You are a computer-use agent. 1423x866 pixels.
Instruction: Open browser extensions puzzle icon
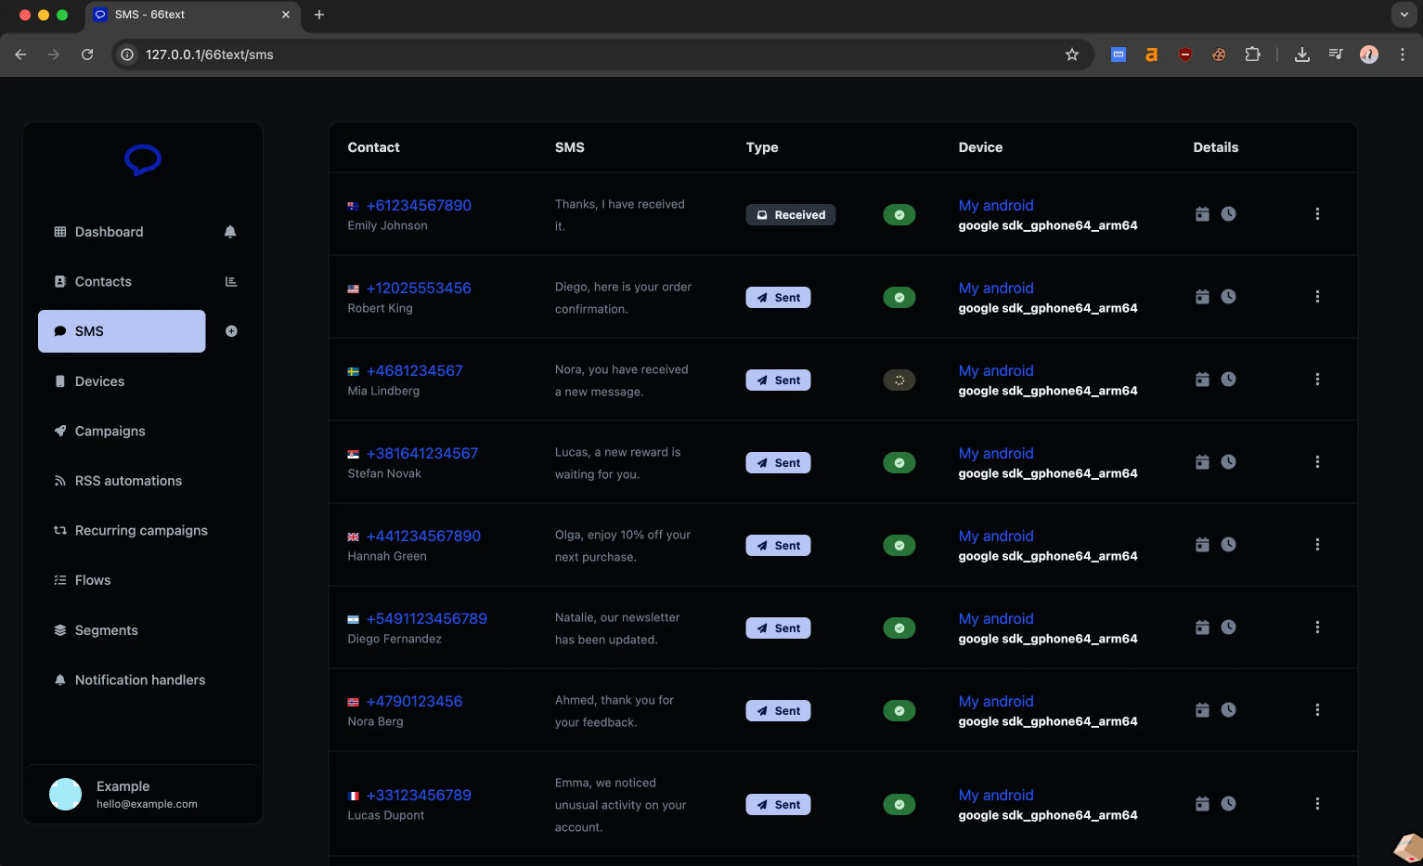tap(1252, 55)
